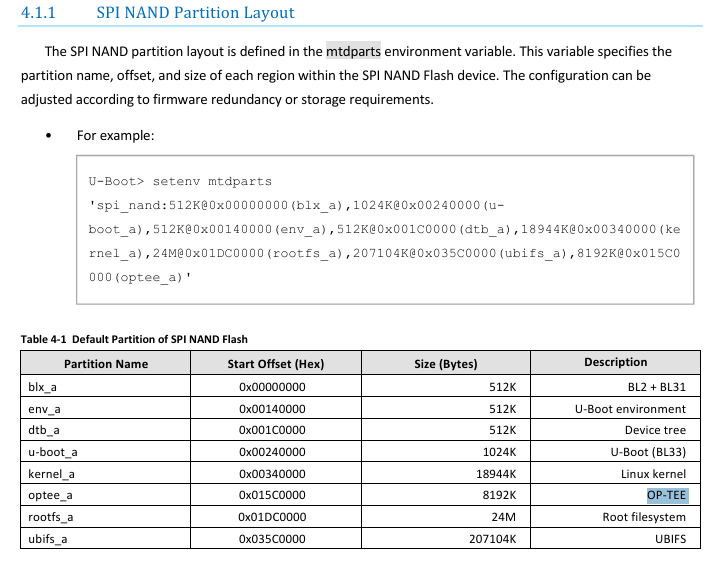Select the "Root filesystem" description cell
This screenshot has width=713, height=564.
pos(644,518)
